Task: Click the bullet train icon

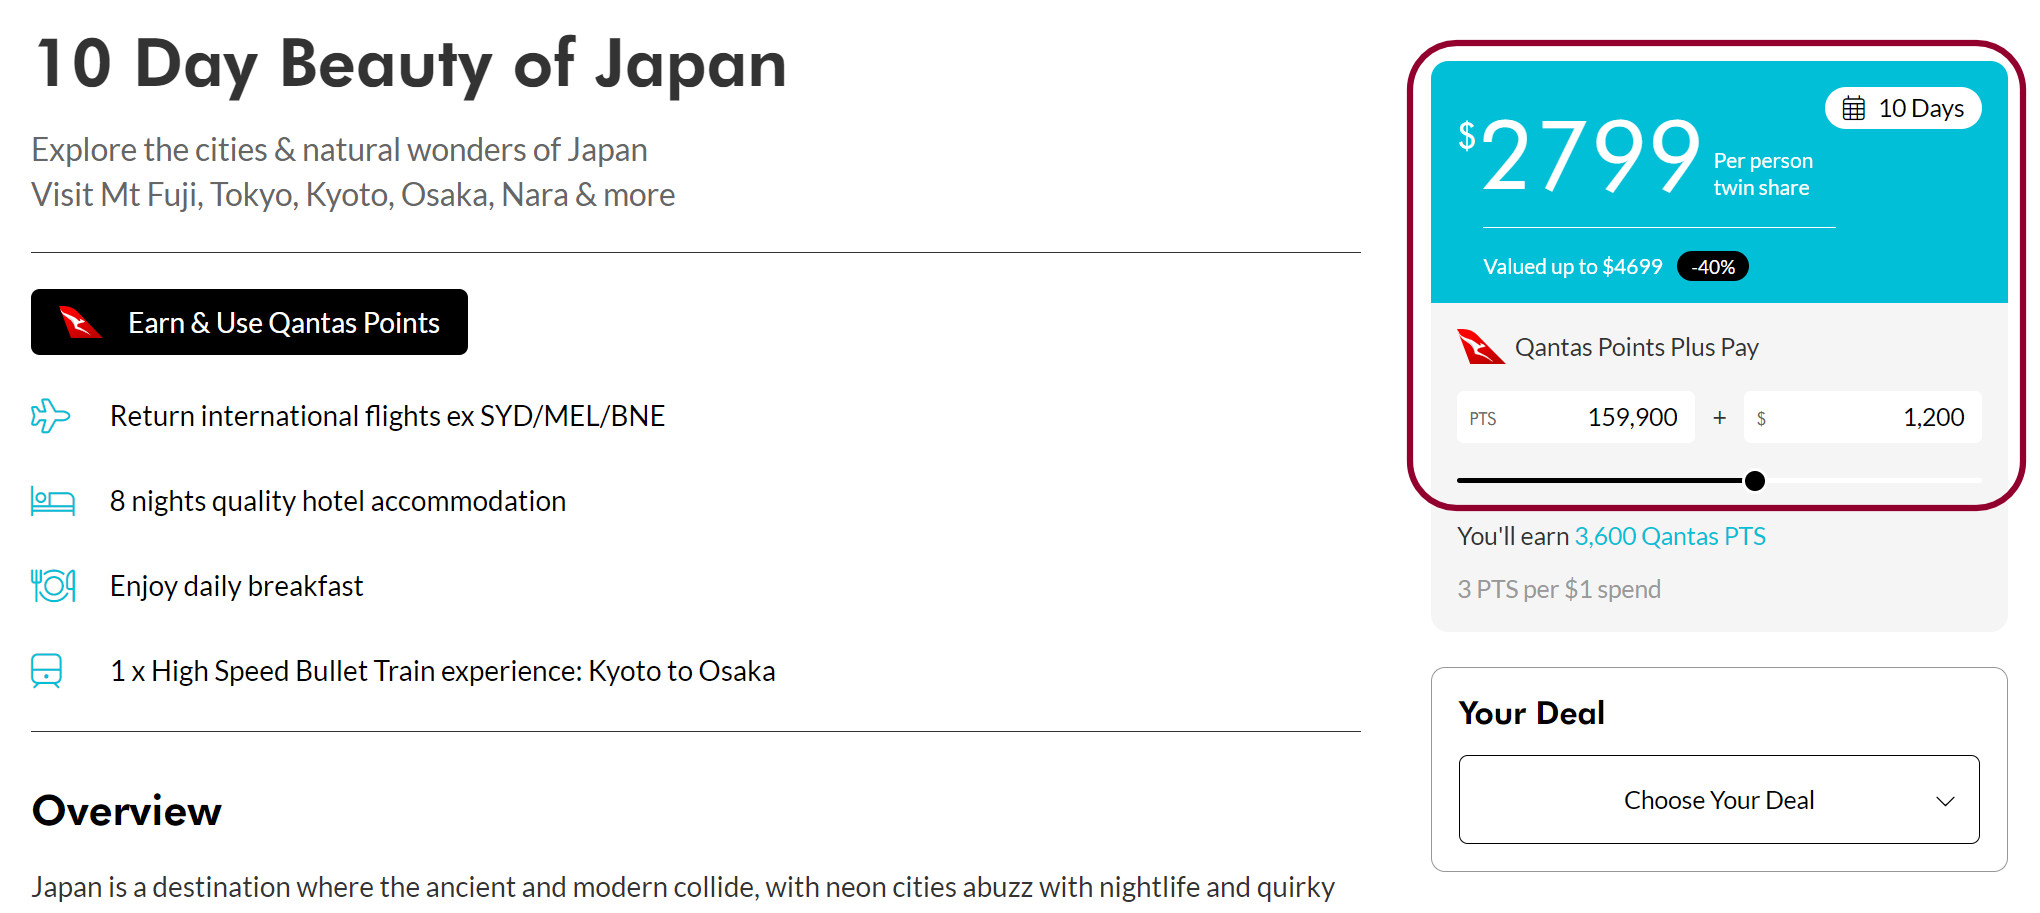Action: coord(47,671)
